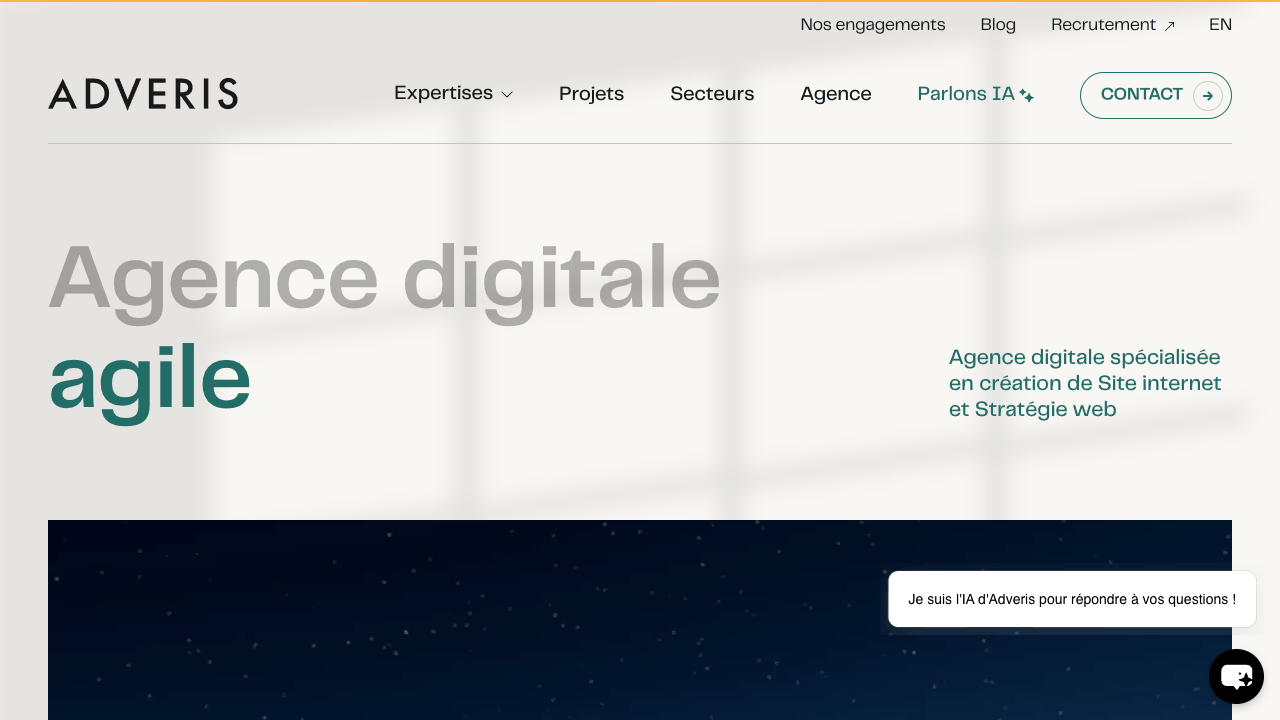Click the sparkle icon beside Parlons IA
This screenshot has height=720, width=1280.
pyautogui.click(x=1026, y=96)
